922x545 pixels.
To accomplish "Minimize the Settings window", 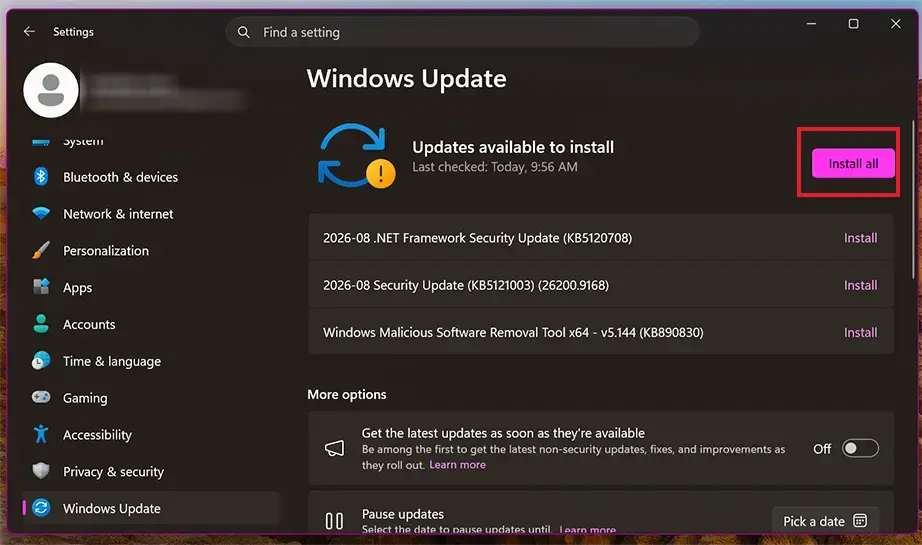I will click(811, 24).
